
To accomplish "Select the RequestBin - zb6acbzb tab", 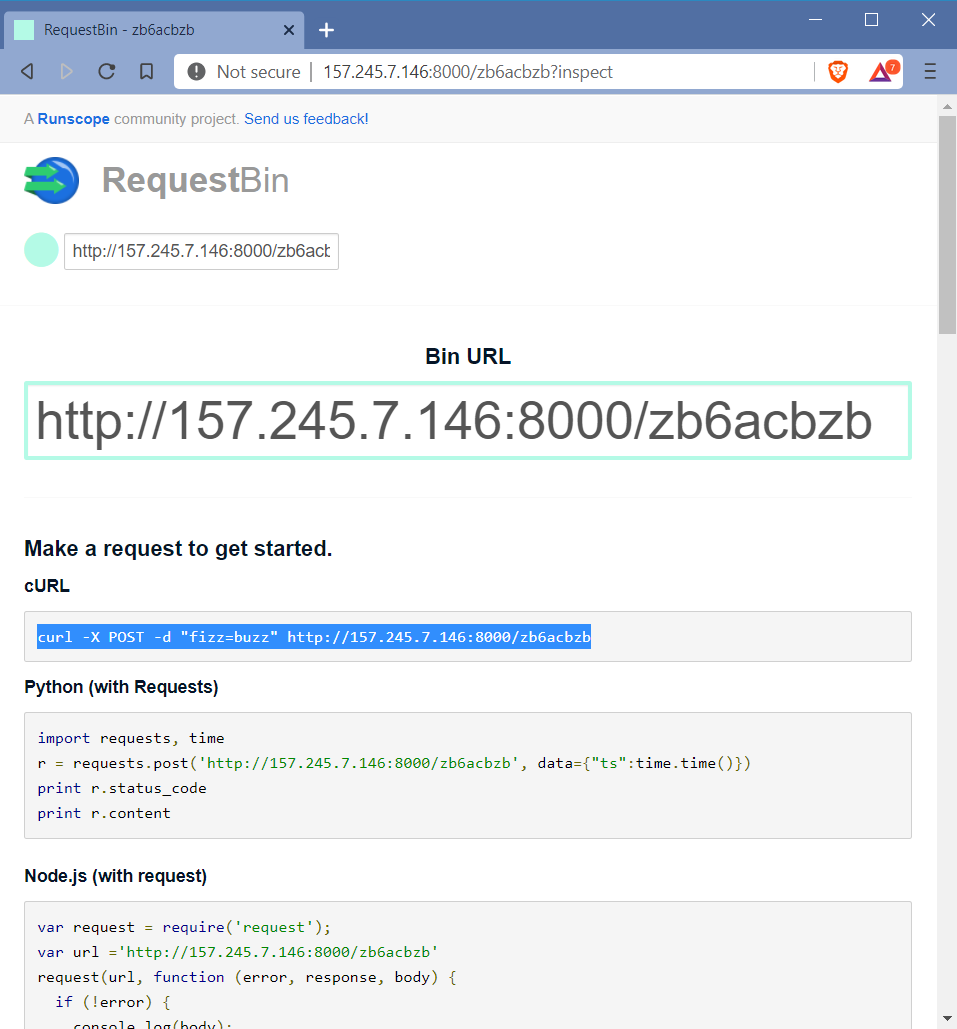I will click(150, 30).
